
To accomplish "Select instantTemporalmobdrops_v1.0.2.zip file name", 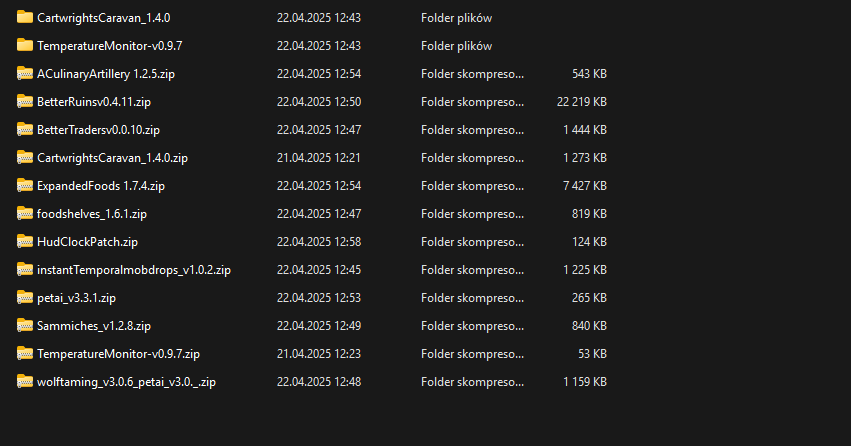I will pyautogui.click(x=134, y=270).
